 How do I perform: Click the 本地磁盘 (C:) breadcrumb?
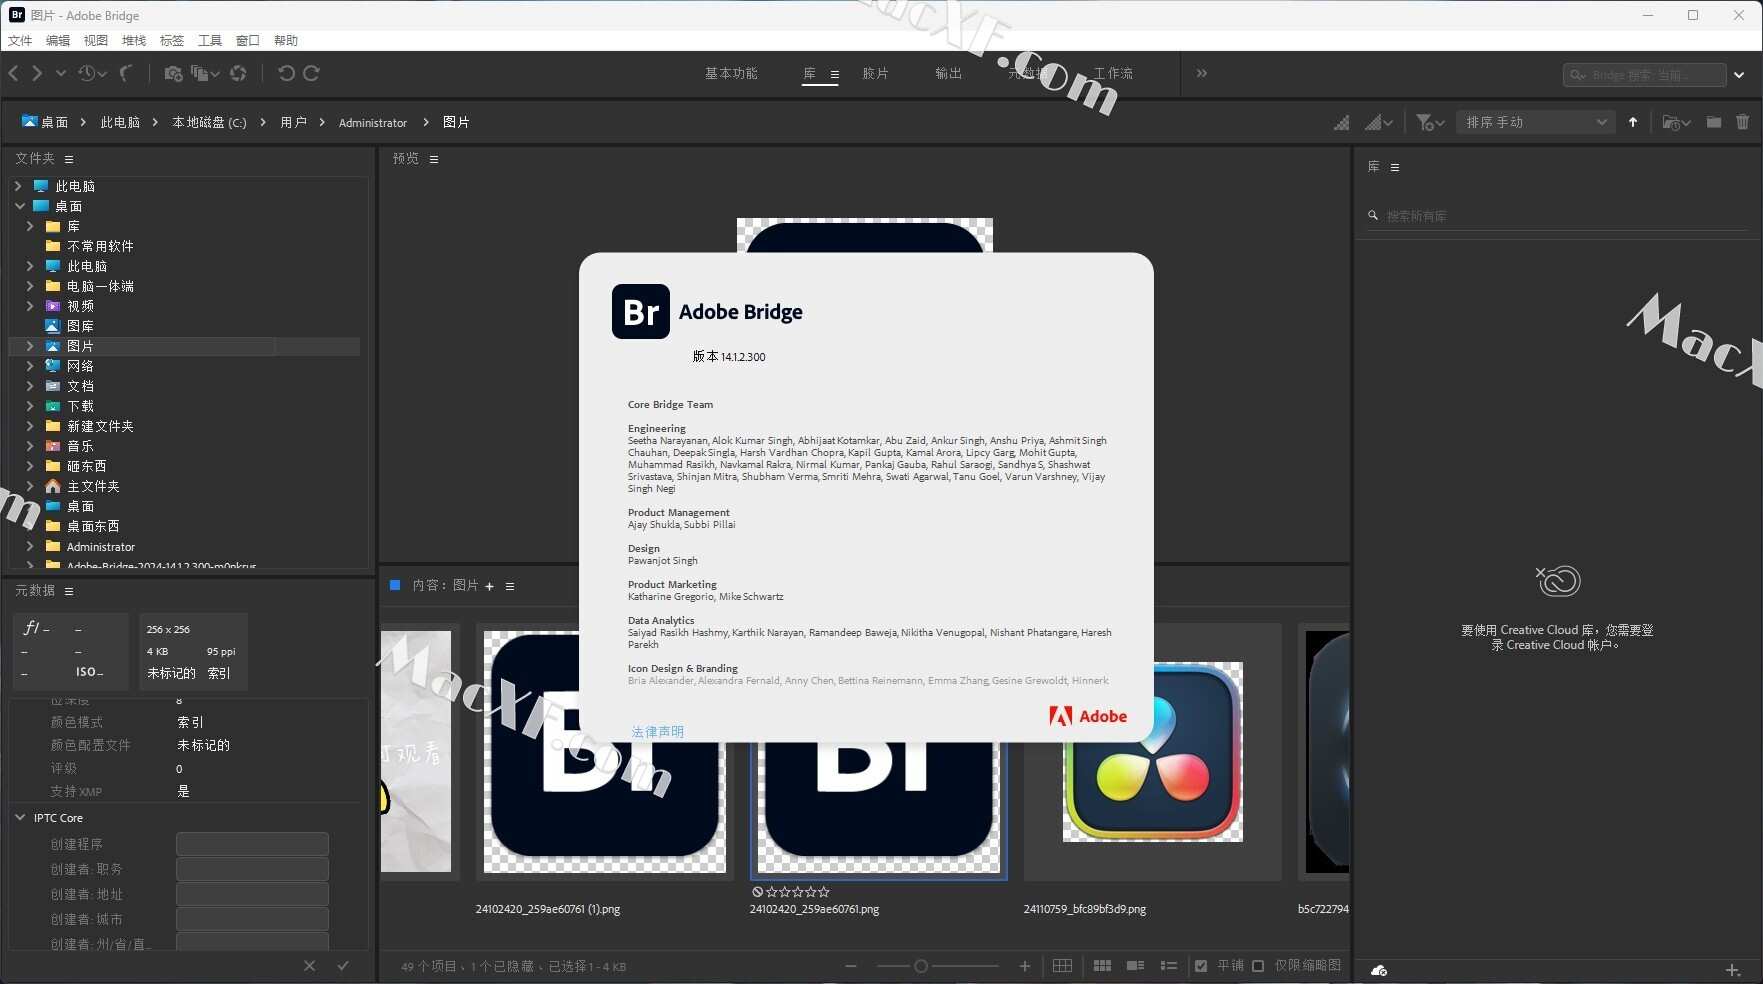click(x=209, y=122)
